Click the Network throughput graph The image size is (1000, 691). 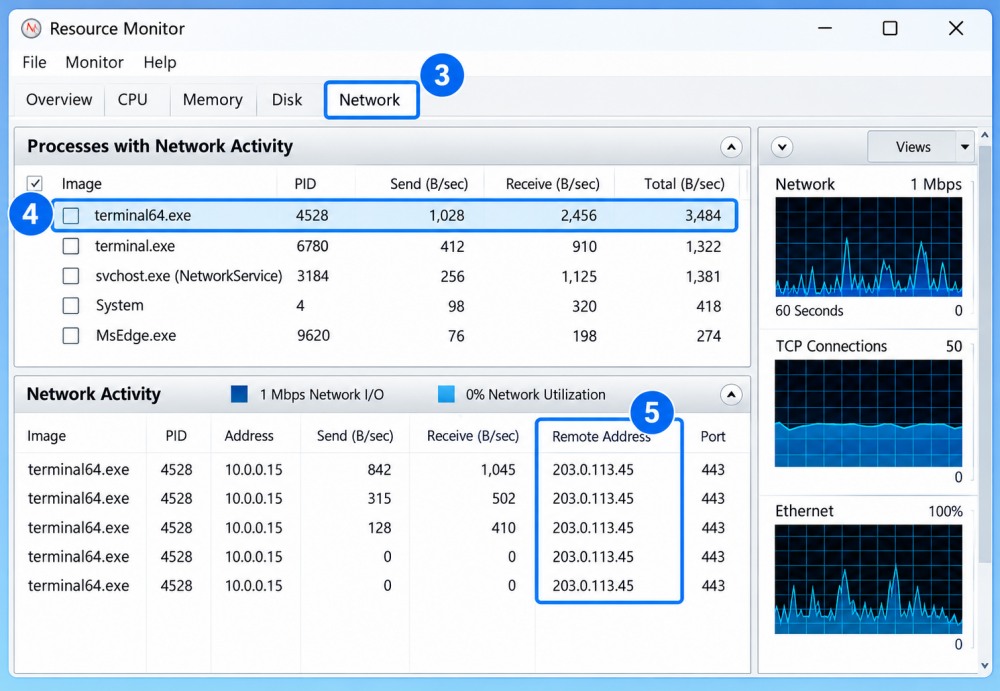[x=869, y=247]
